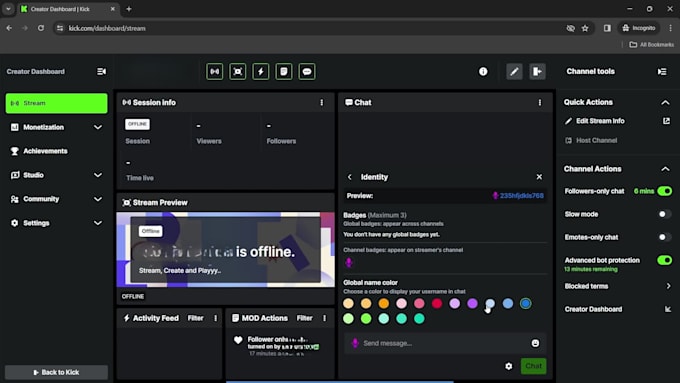Image resolution: width=680 pixels, height=383 pixels.
Task: Collapse Quick Actions section
Action: 665,102
